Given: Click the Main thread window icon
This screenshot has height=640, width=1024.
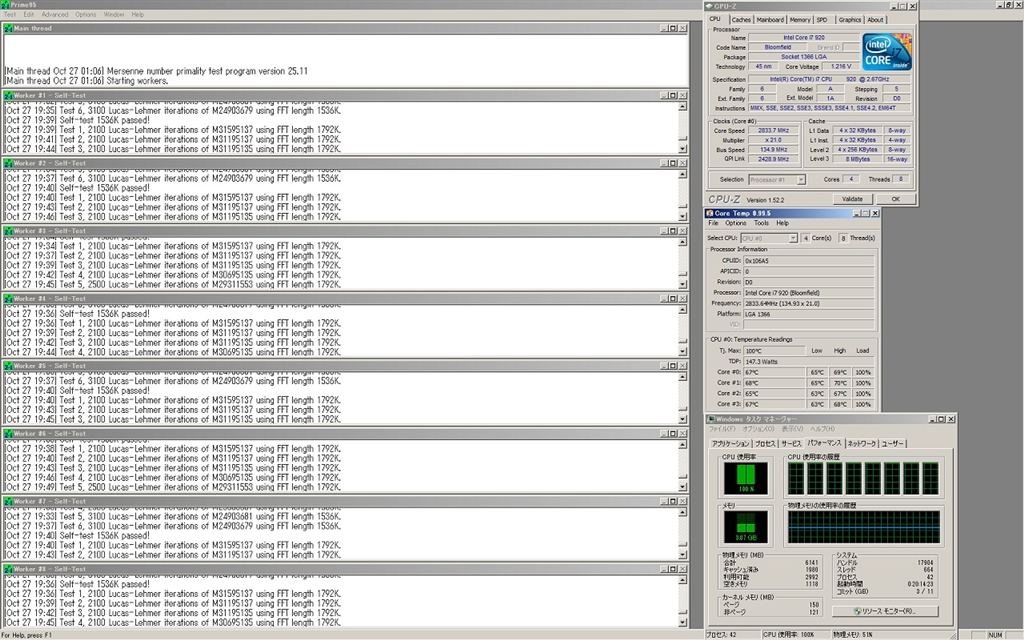Looking at the screenshot, I should coord(8,28).
